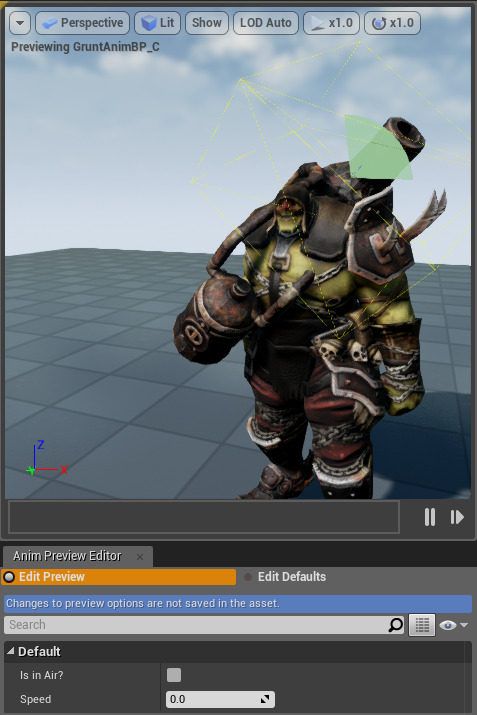Open the view options eye dropdown
Viewport: 477px width, 715px height.
[x=454, y=625]
